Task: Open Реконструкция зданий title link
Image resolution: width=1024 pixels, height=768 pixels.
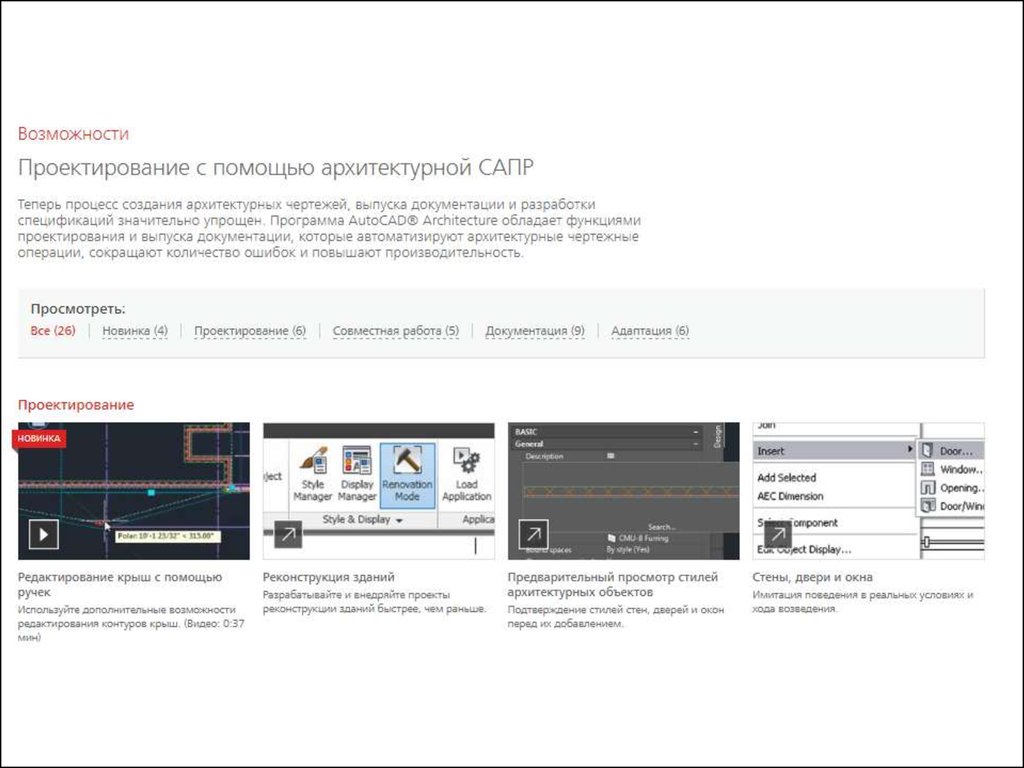Action: pyautogui.click(x=328, y=577)
